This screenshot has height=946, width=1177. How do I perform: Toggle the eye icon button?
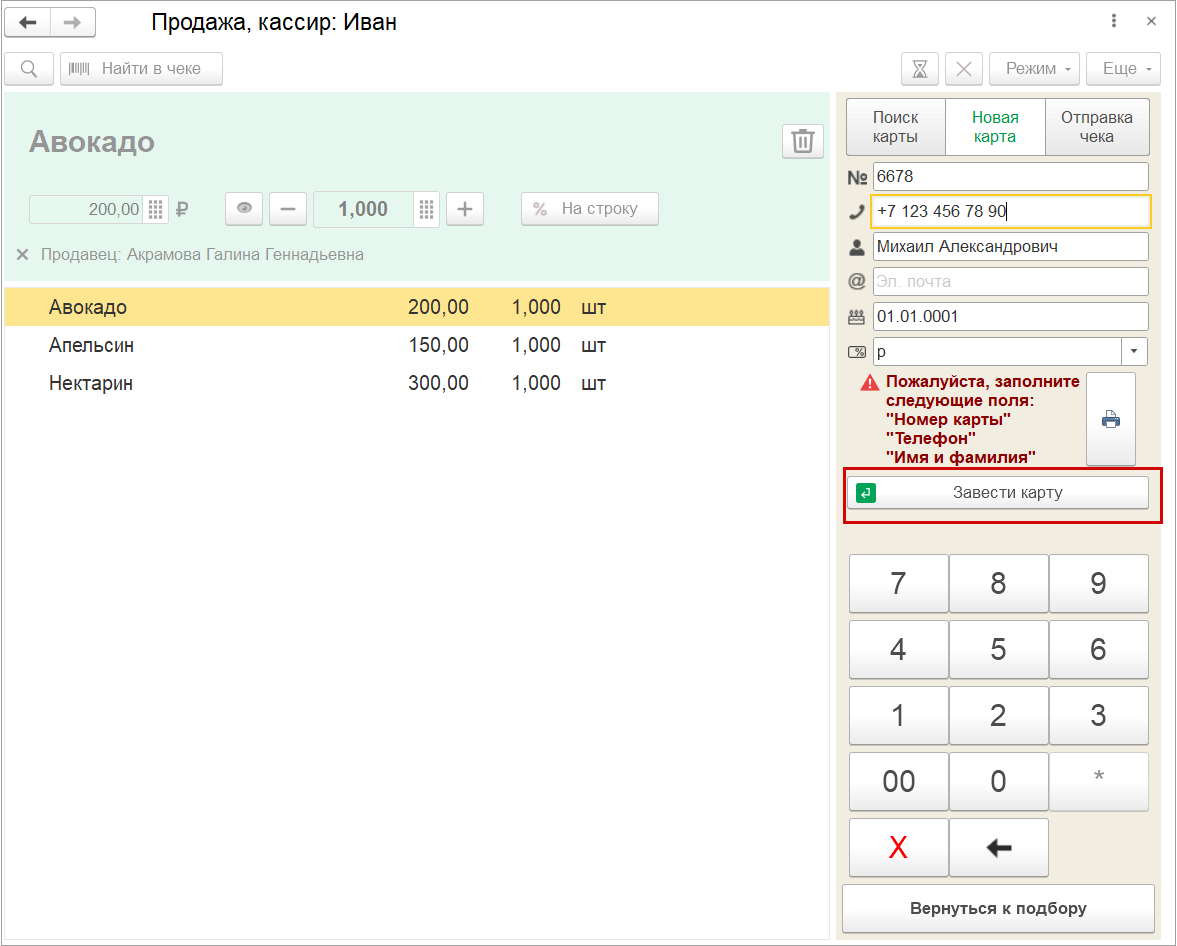pyautogui.click(x=244, y=209)
